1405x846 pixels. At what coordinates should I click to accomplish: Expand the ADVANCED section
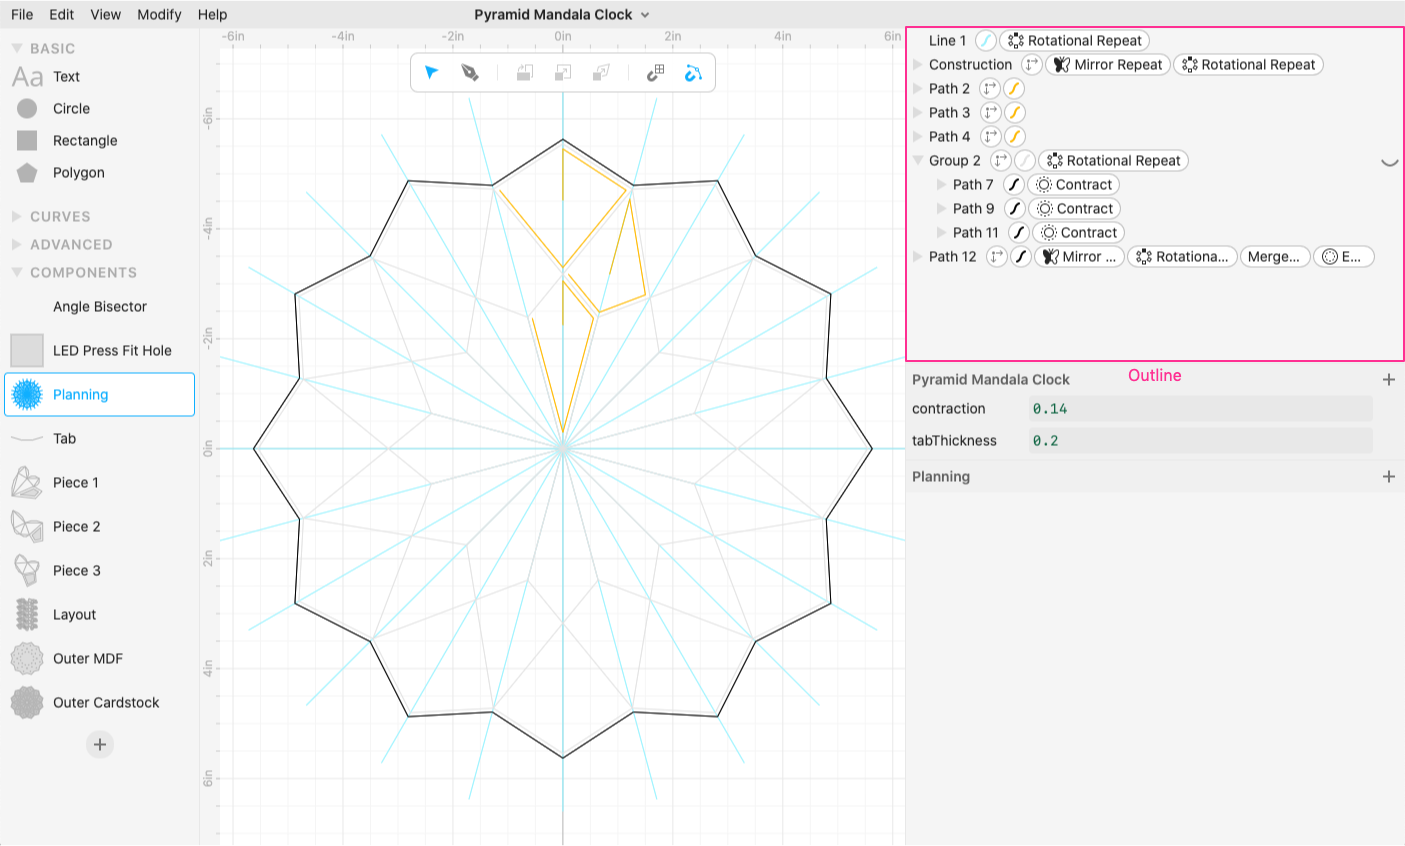16,244
